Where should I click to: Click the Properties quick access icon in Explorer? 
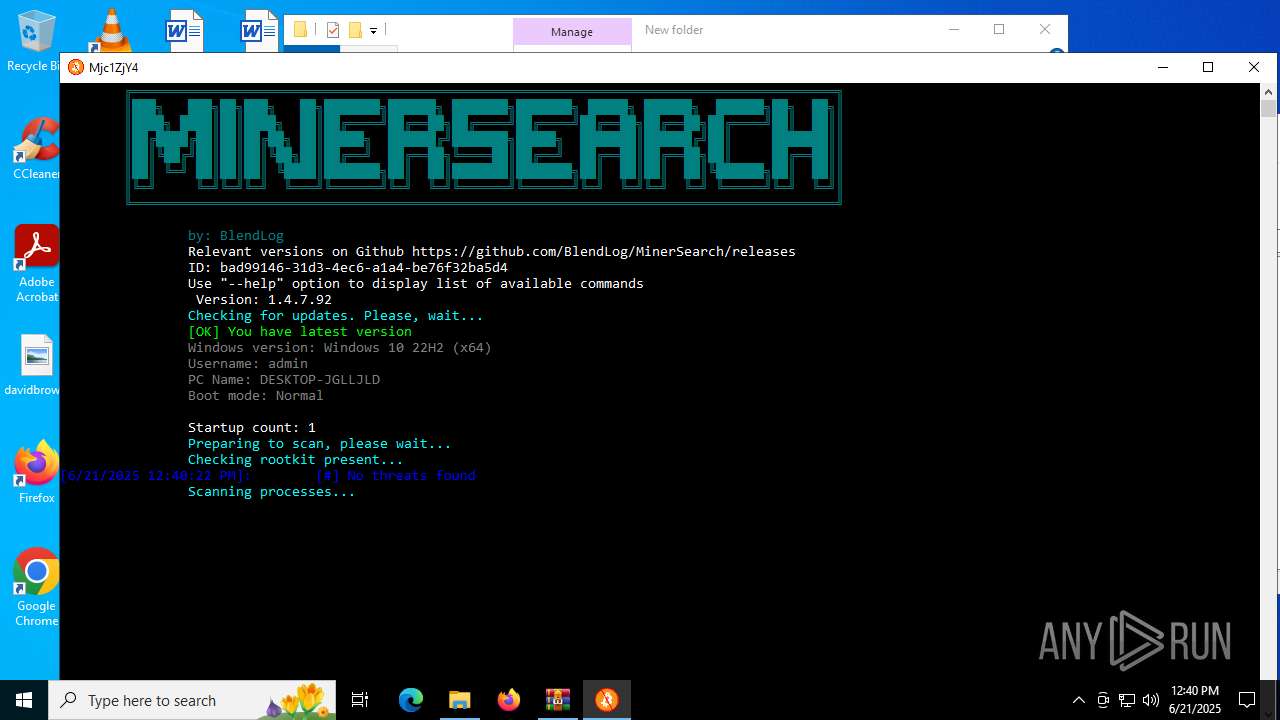[333, 30]
